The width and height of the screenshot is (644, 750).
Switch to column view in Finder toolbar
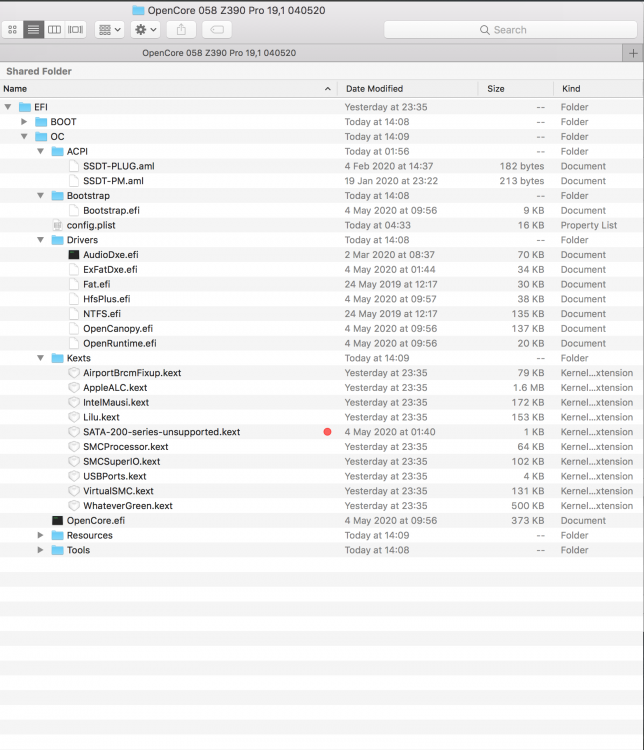click(x=55, y=30)
